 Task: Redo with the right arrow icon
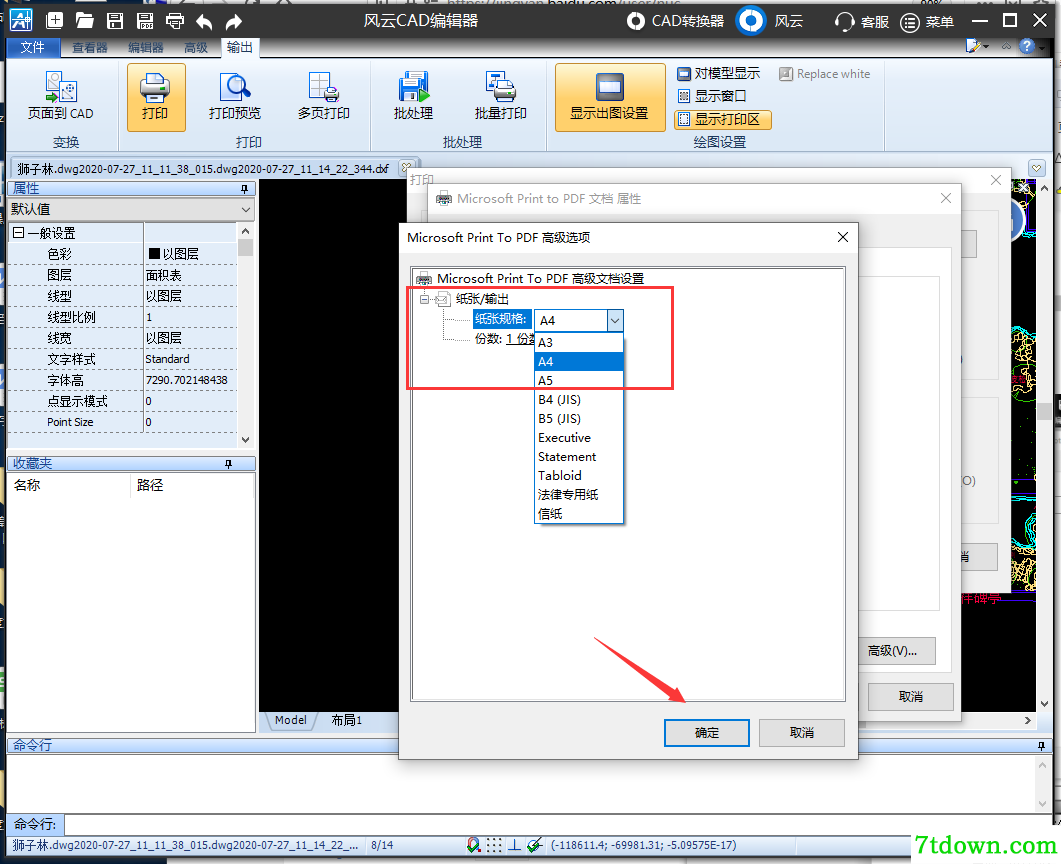[x=233, y=22]
